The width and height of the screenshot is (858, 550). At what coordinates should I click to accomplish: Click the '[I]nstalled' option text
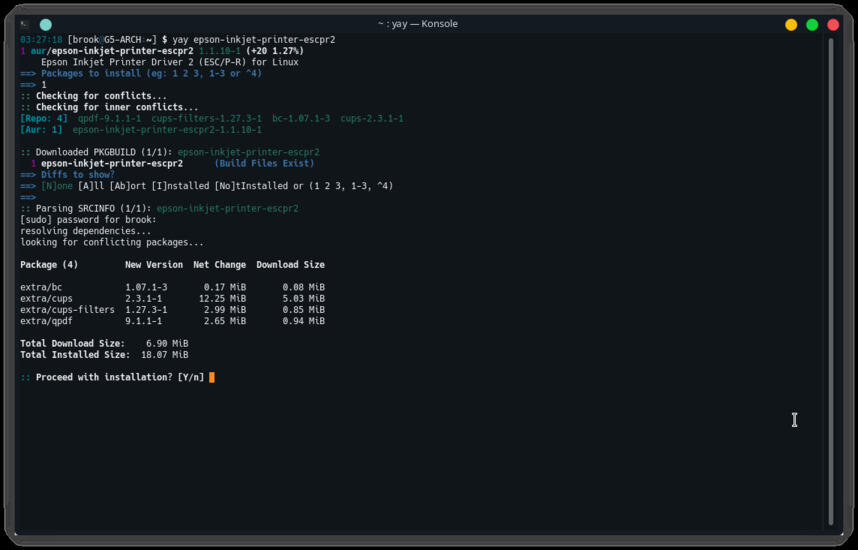point(181,186)
